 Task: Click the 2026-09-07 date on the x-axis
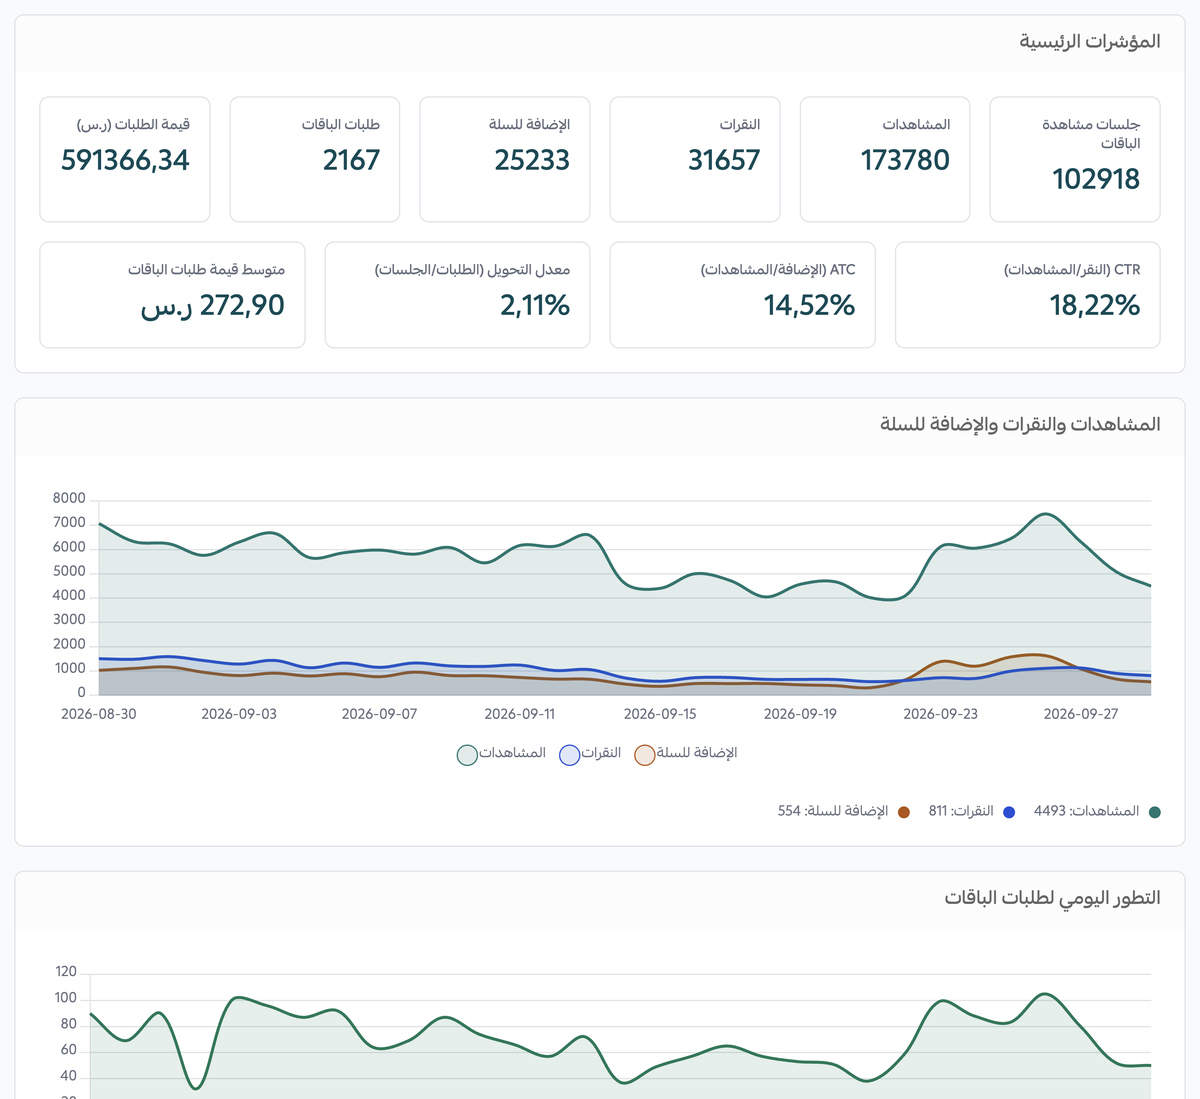click(x=379, y=714)
